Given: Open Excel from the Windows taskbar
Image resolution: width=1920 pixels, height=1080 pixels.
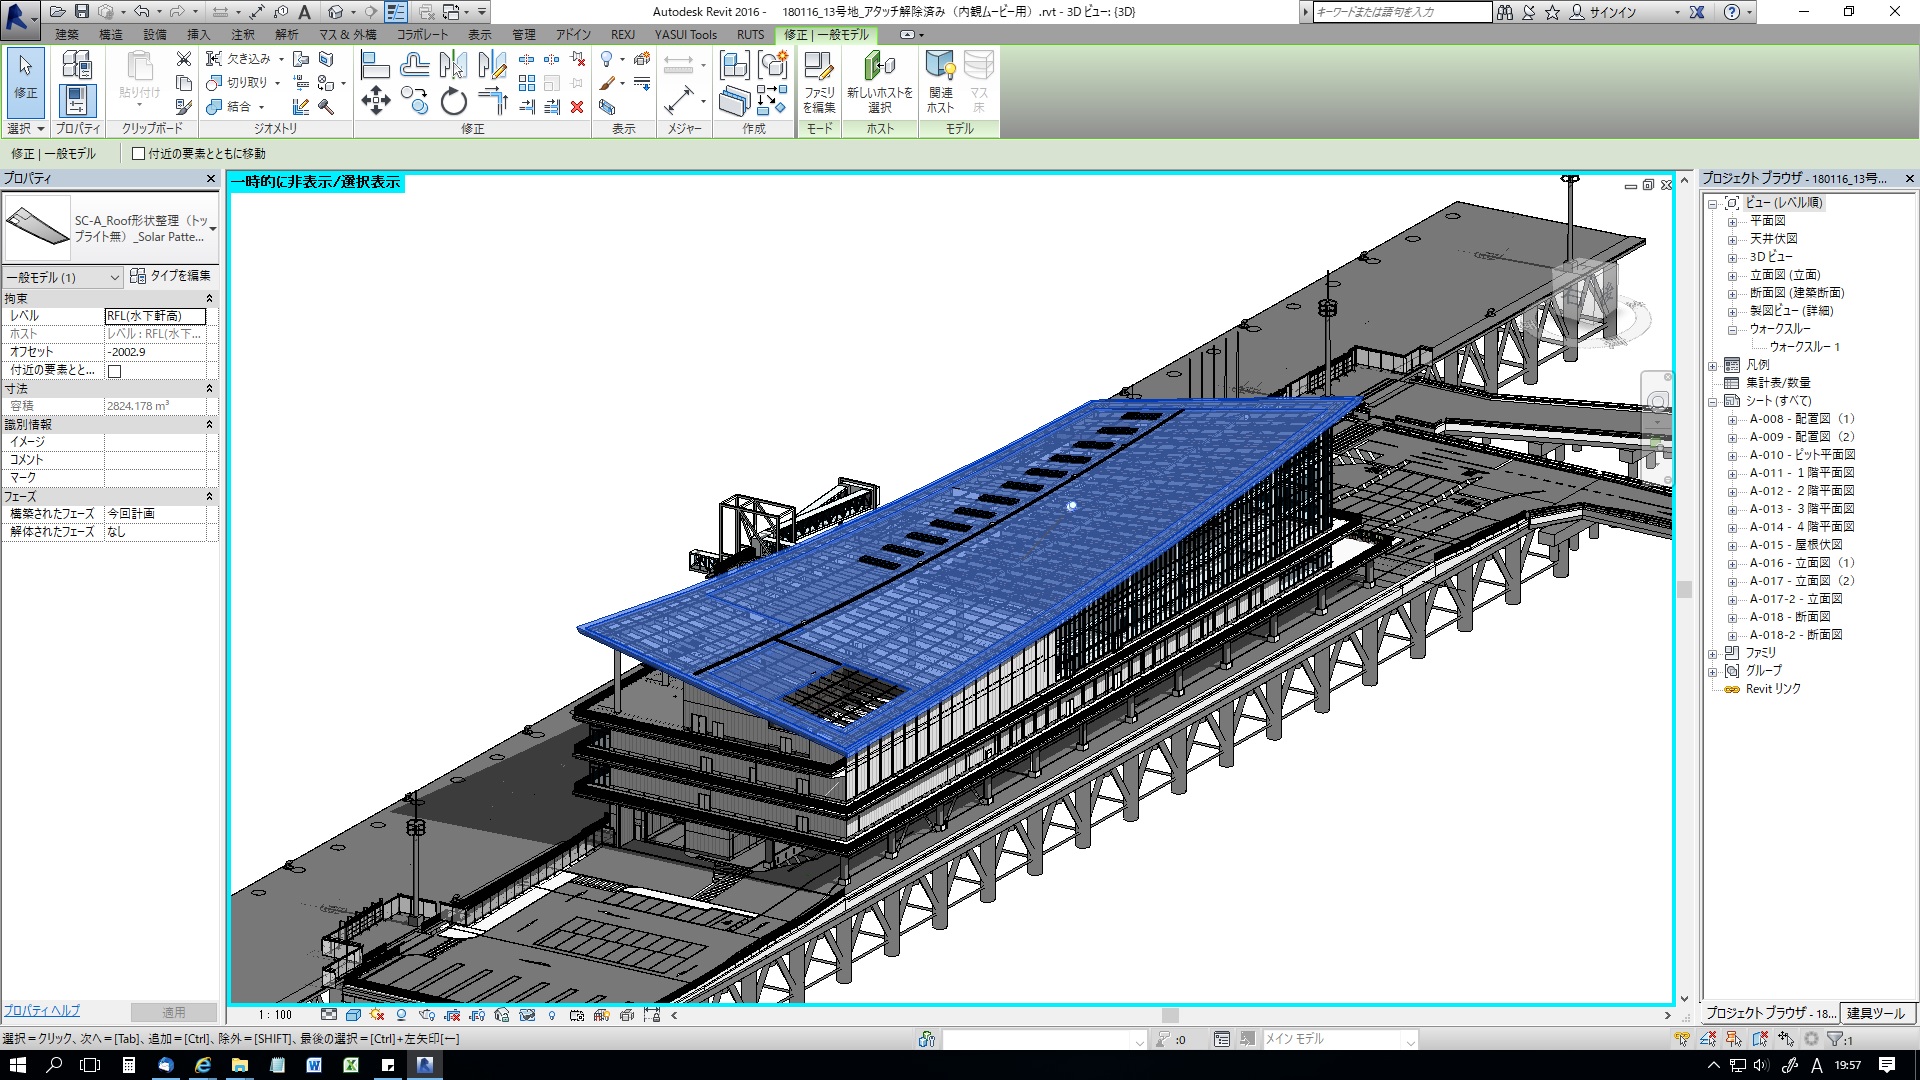Looking at the screenshot, I should pos(350,1065).
